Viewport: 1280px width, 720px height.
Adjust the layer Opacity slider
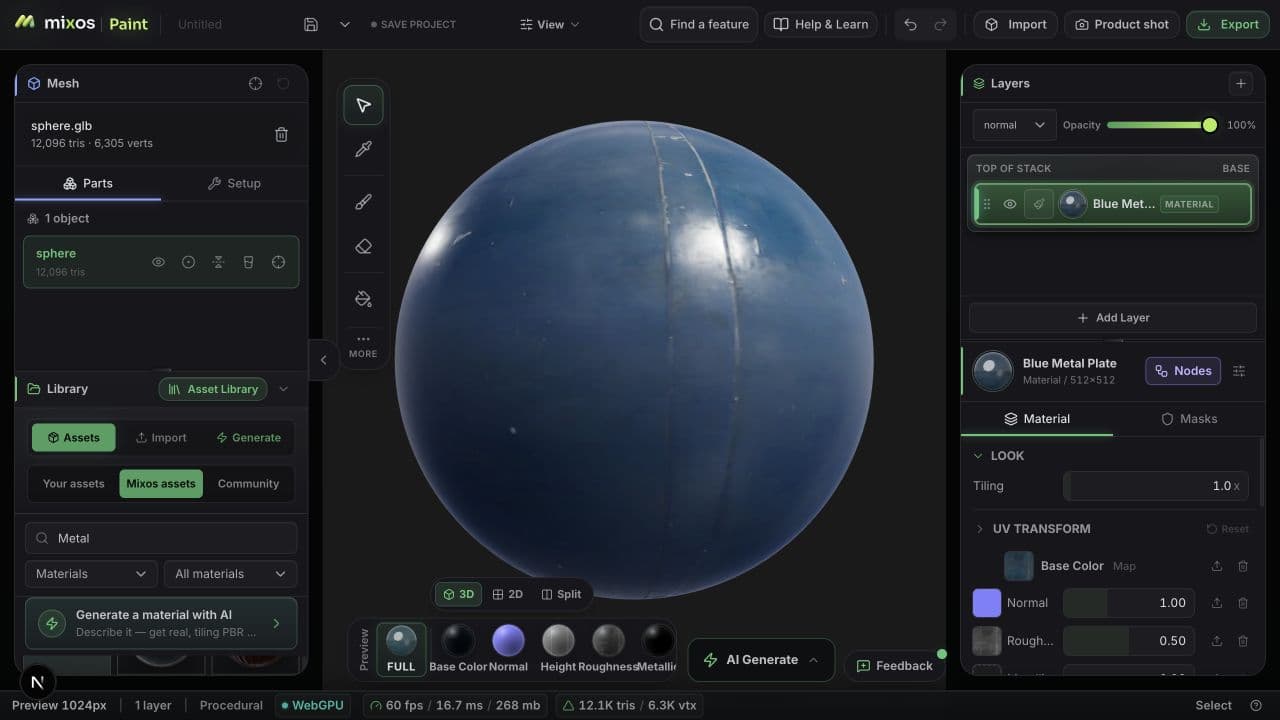(x=1162, y=125)
